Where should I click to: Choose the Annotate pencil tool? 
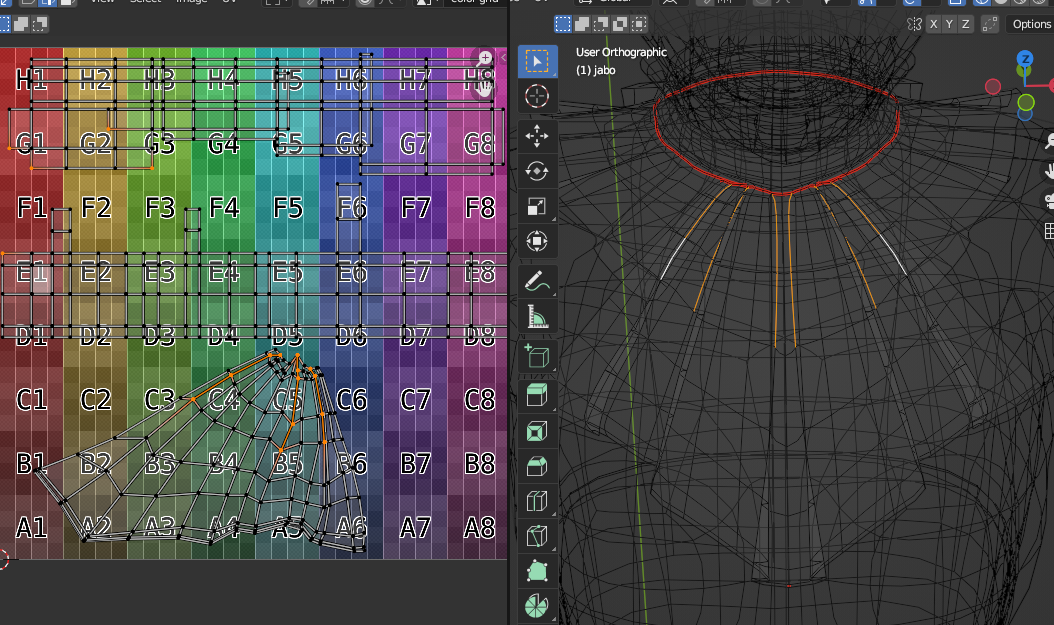click(537, 281)
